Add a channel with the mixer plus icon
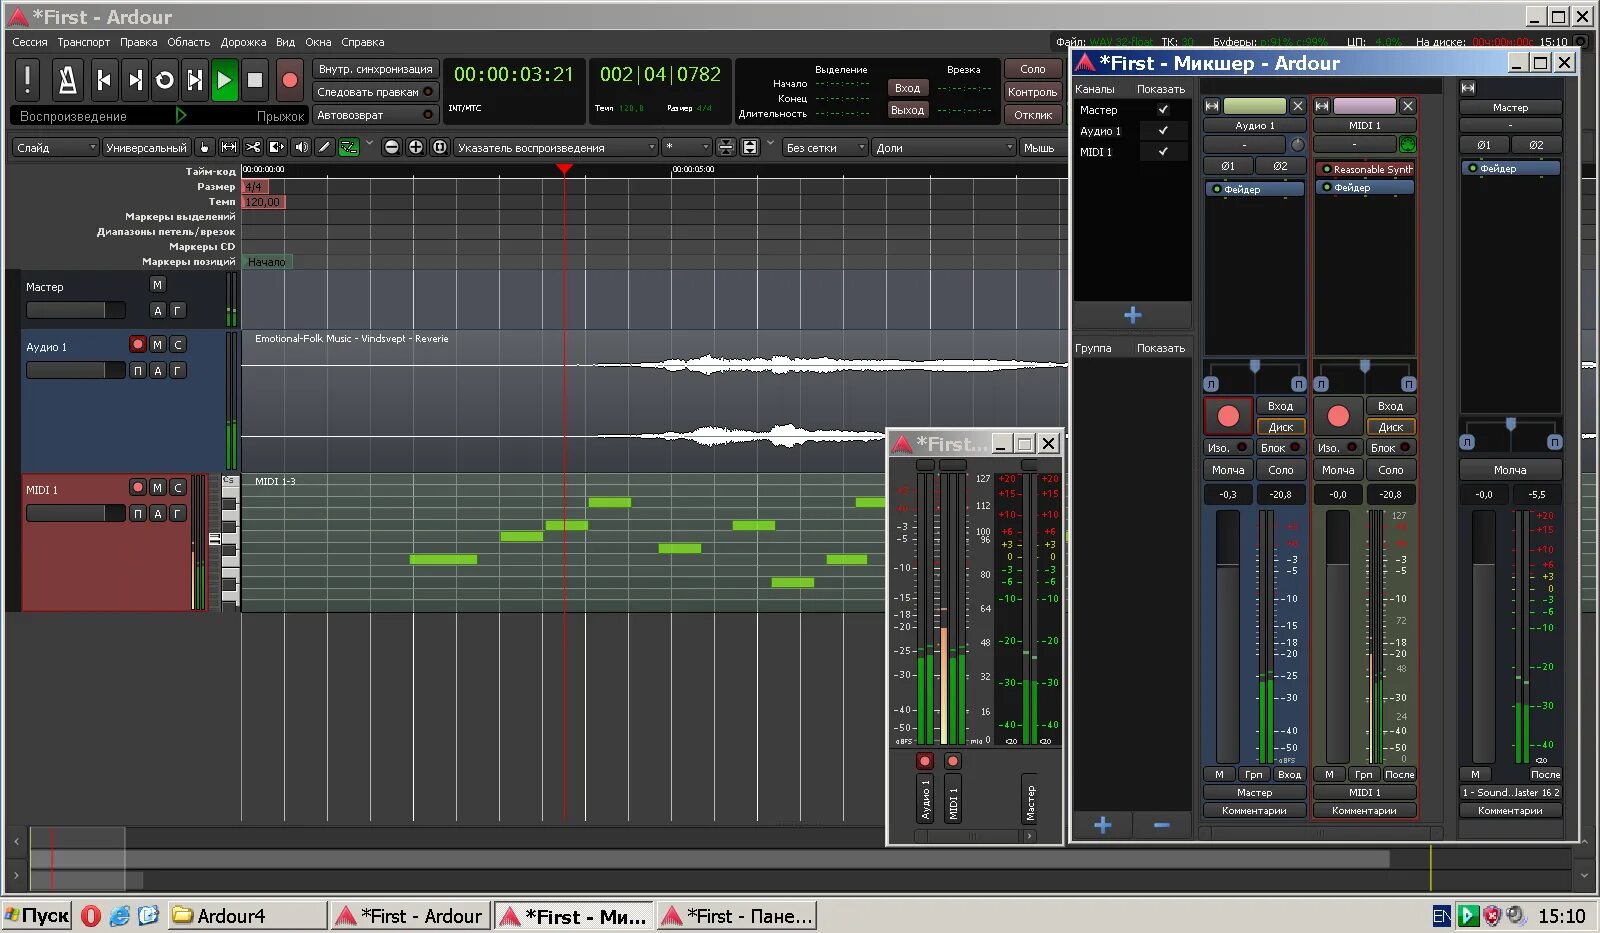Image resolution: width=1600 pixels, height=933 pixels. coord(1132,315)
